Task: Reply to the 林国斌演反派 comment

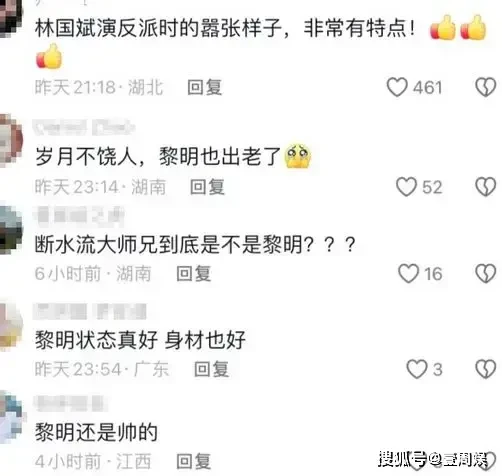Action: point(204,88)
